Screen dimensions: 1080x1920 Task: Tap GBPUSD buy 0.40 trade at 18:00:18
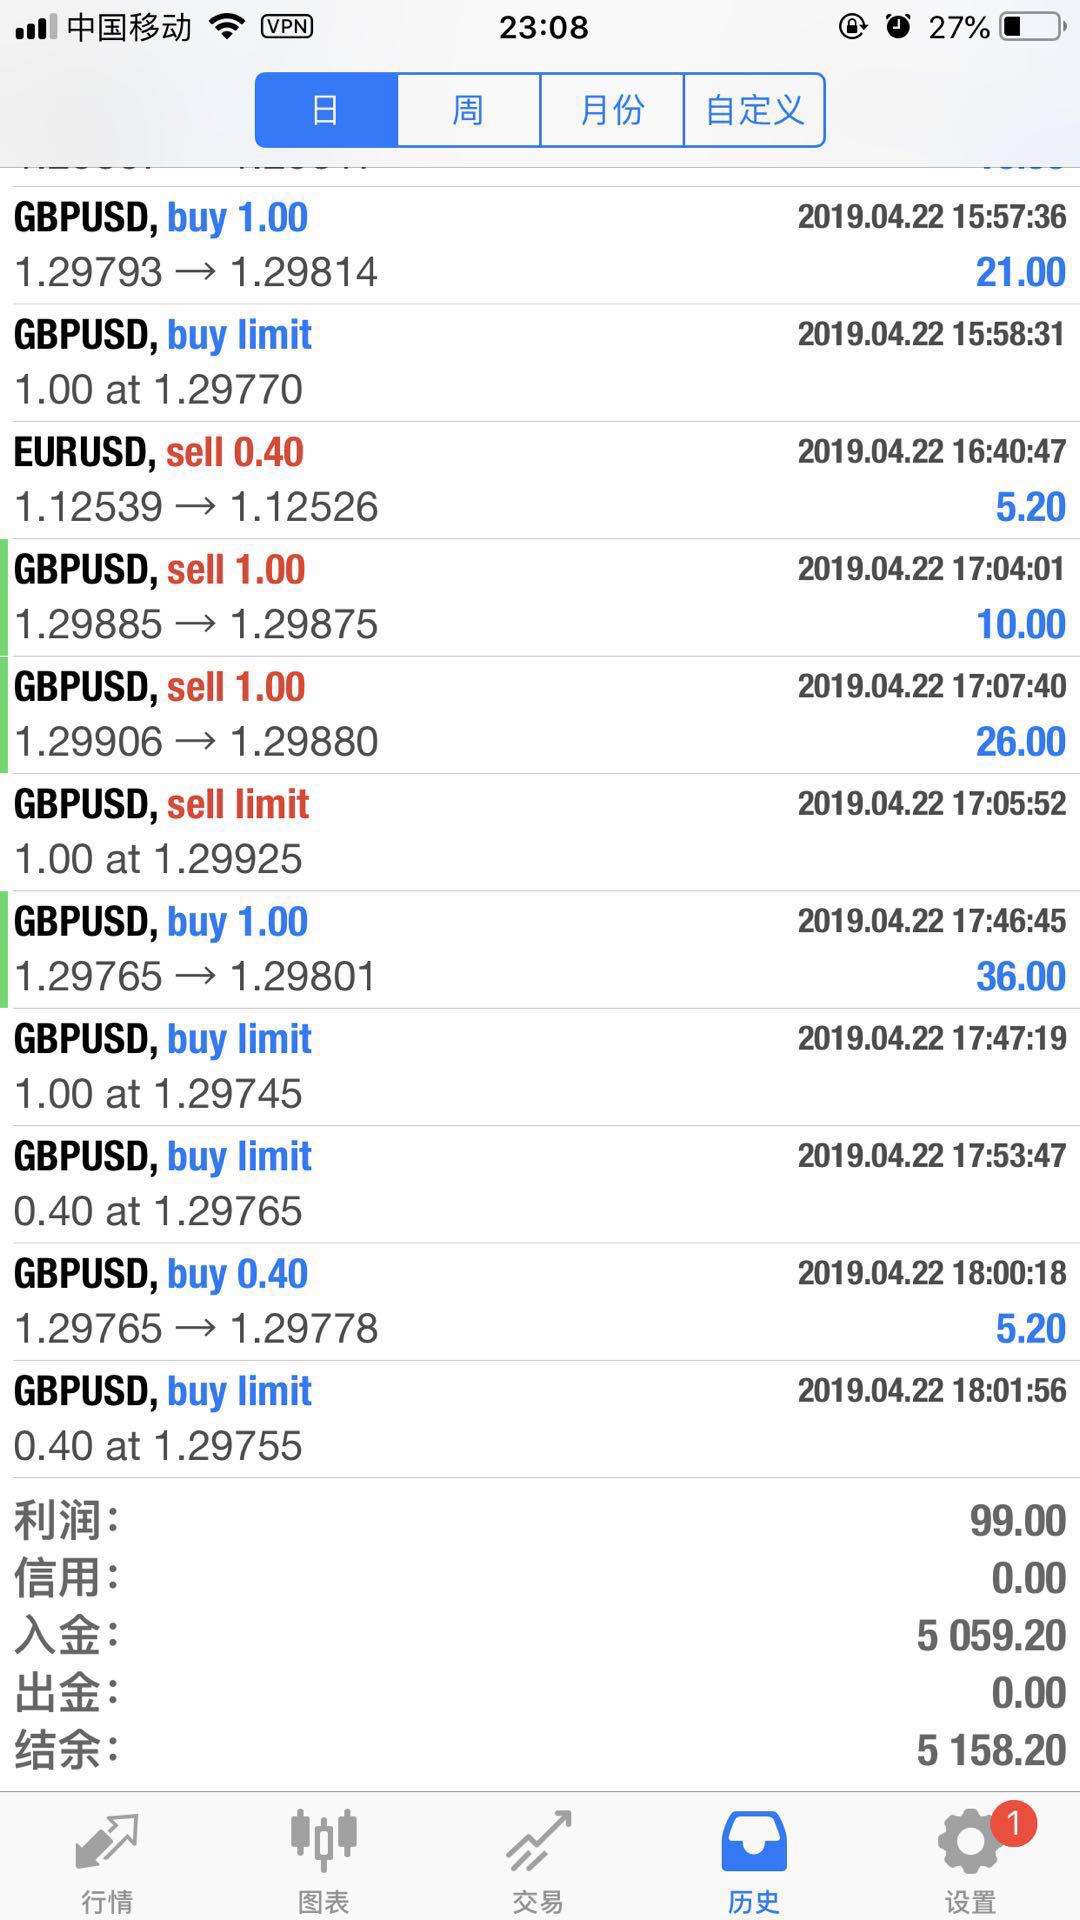pyautogui.click(x=540, y=1301)
